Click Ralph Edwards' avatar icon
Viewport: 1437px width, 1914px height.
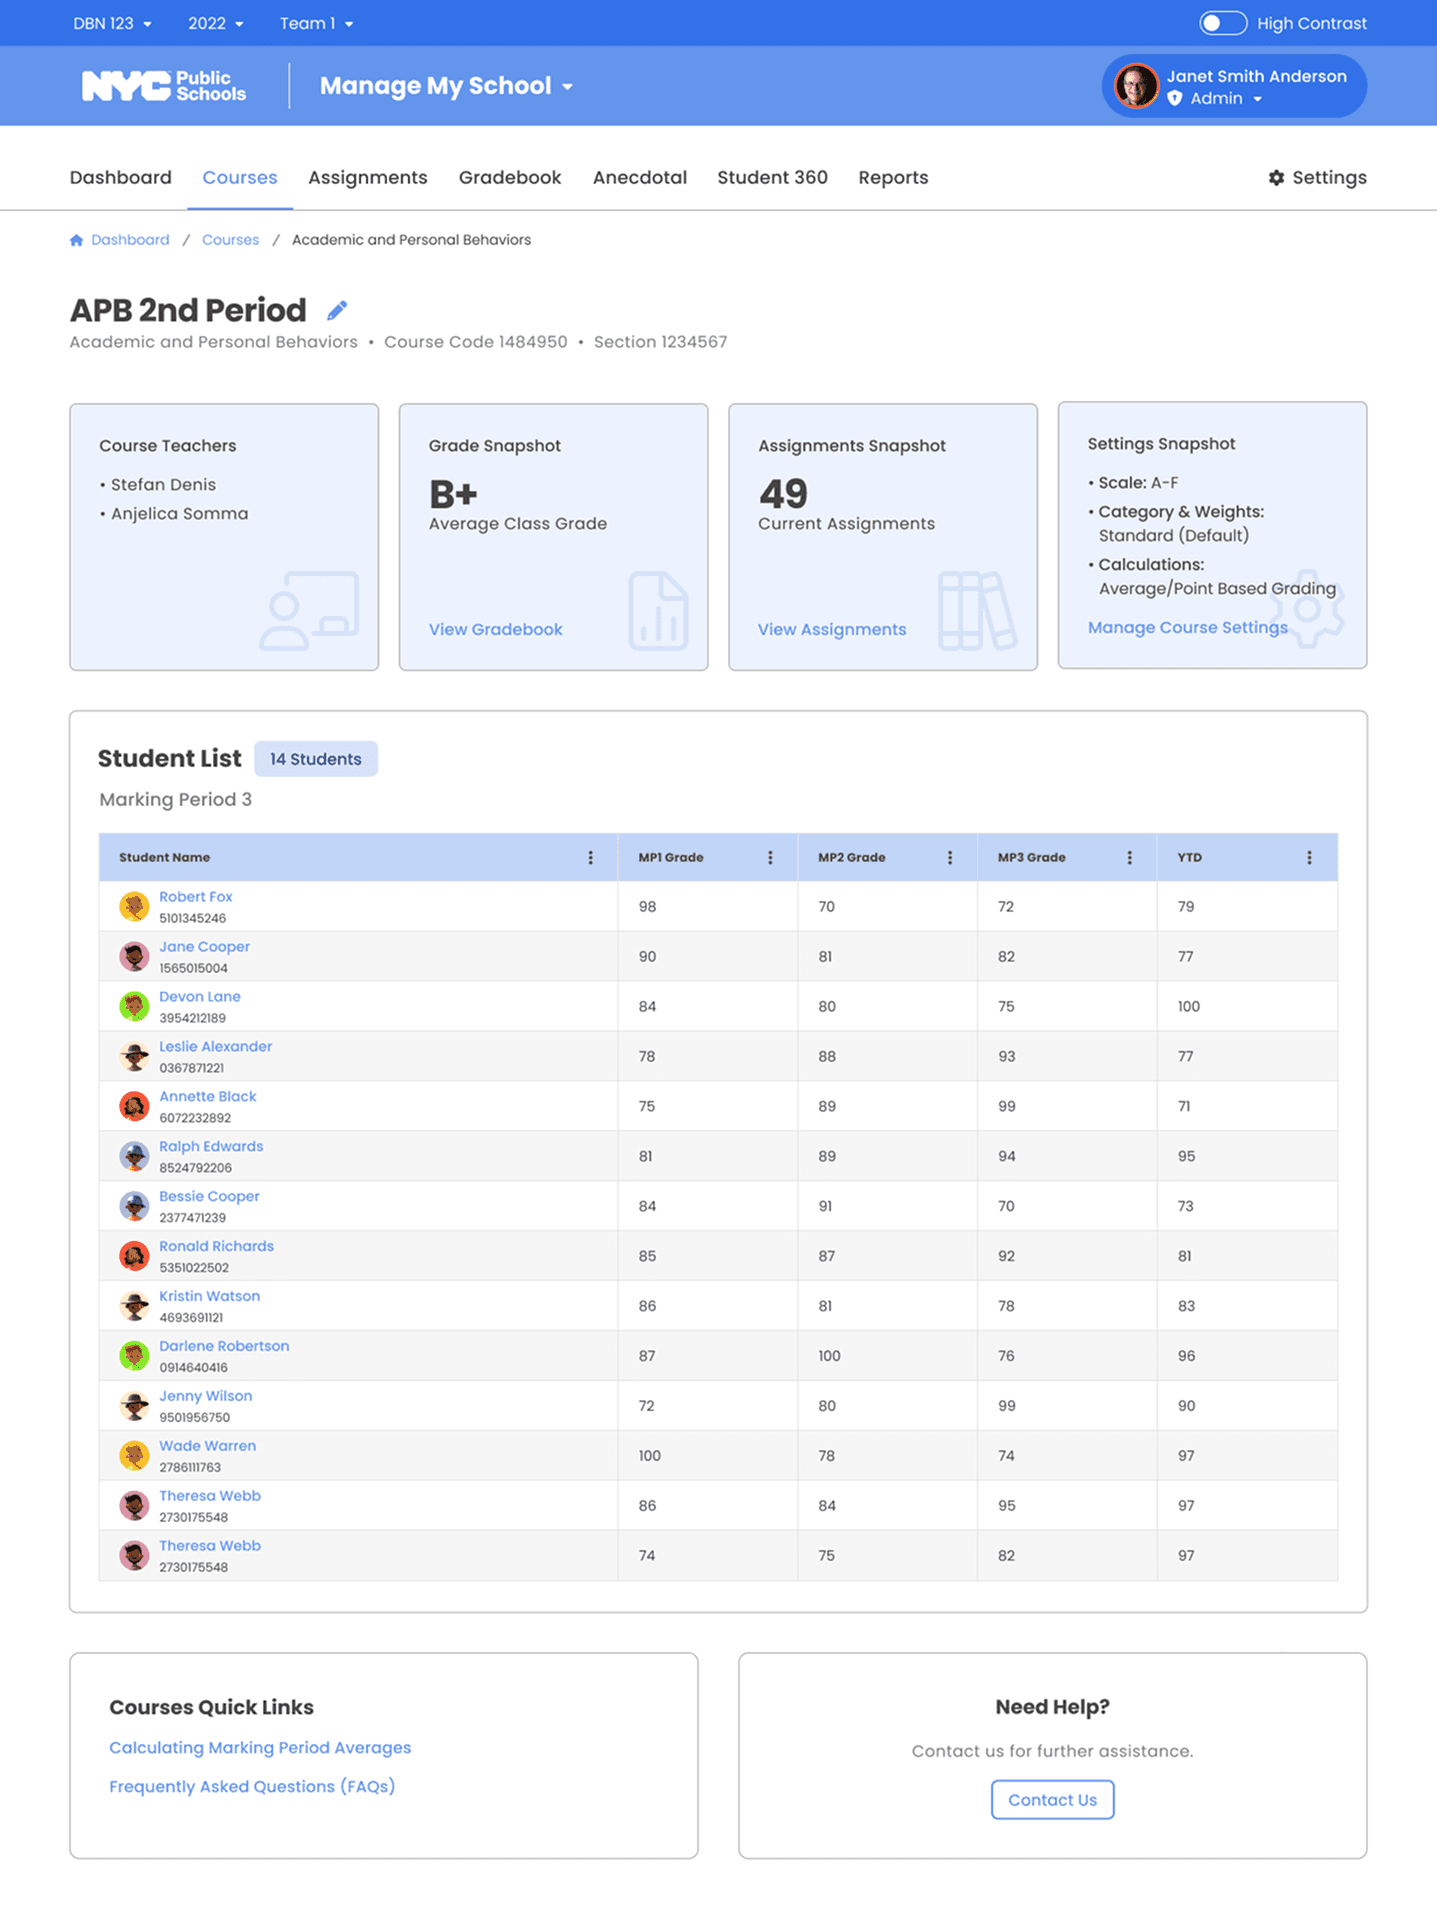[x=134, y=1156]
